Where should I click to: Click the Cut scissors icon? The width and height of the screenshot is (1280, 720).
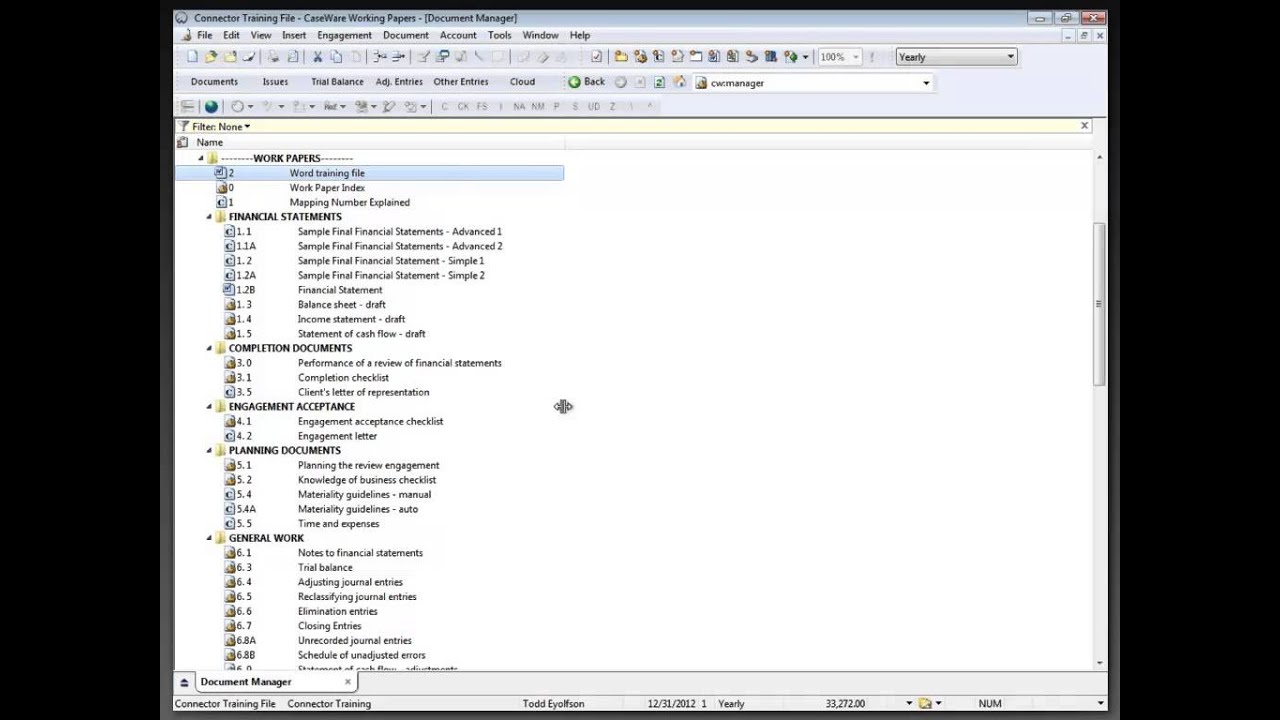point(318,57)
